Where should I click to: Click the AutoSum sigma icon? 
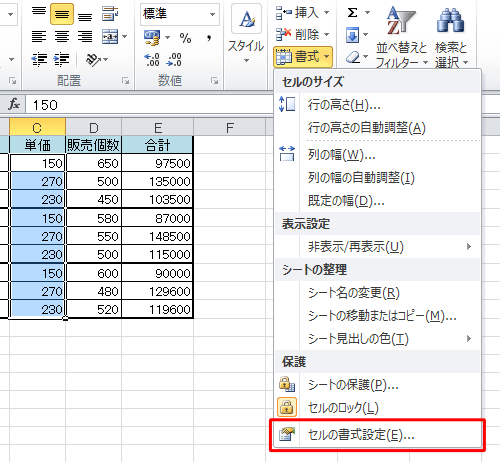tap(352, 13)
